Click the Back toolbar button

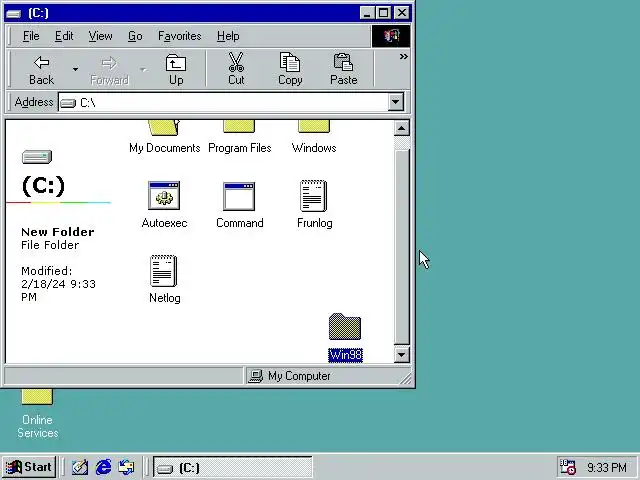(x=41, y=69)
